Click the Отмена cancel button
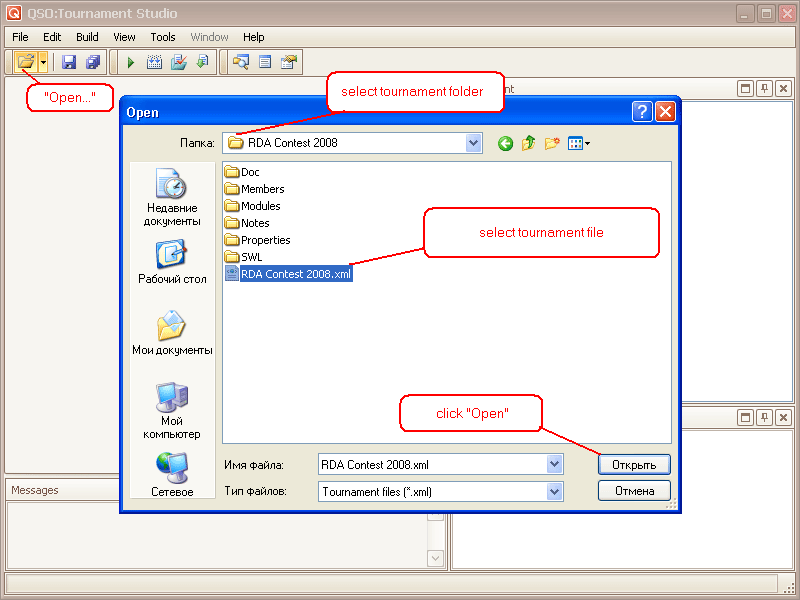 coord(634,491)
